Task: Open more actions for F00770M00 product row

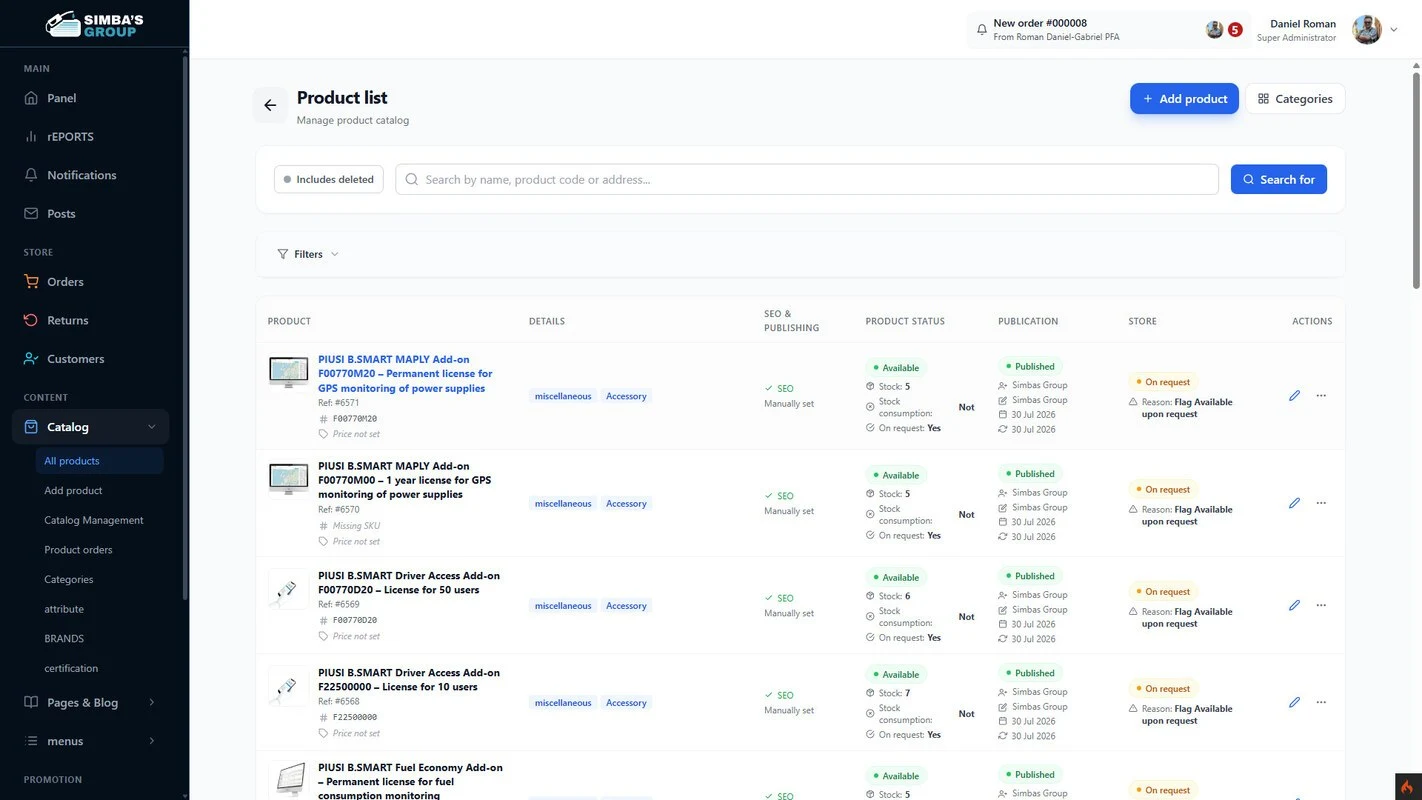Action: coord(1321,503)
